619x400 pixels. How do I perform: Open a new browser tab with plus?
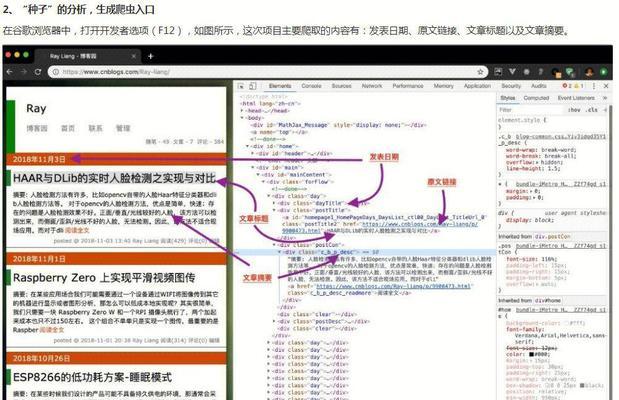[150, 56]
